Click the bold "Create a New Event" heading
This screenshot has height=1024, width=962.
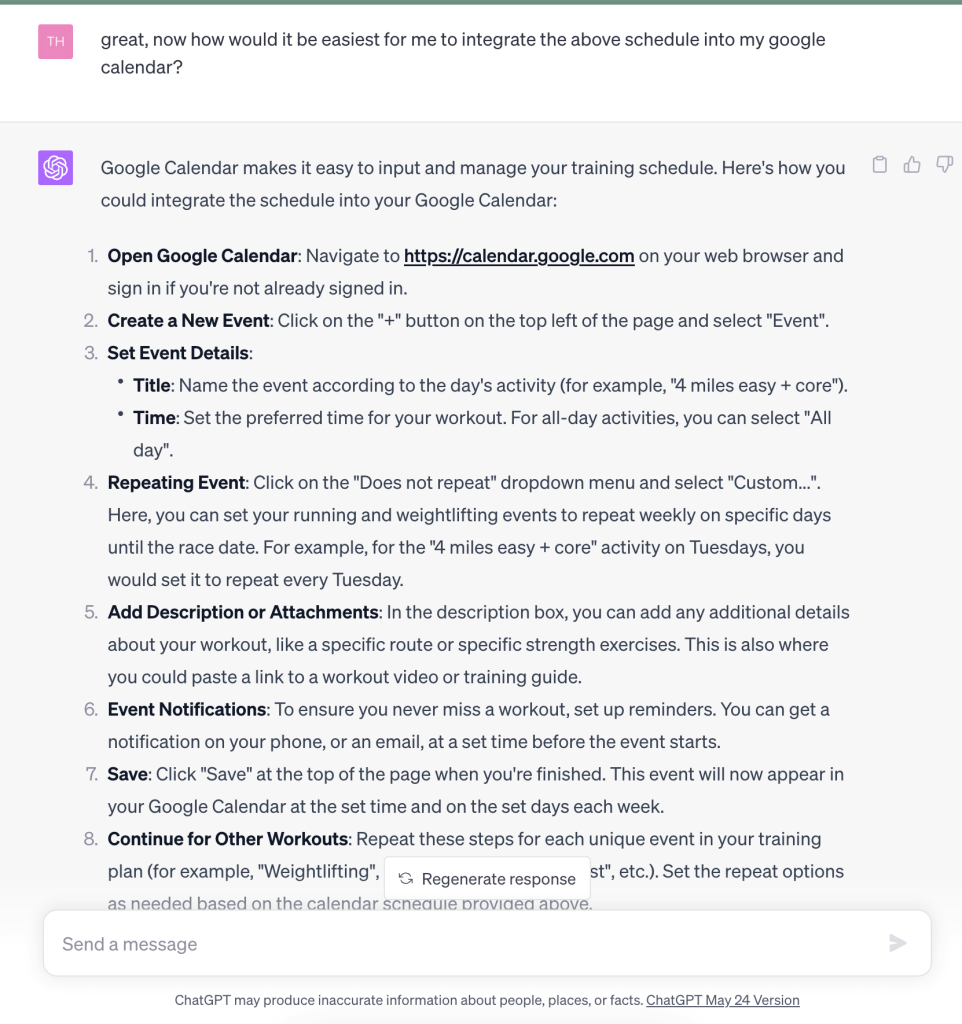[x=188, y=321]
